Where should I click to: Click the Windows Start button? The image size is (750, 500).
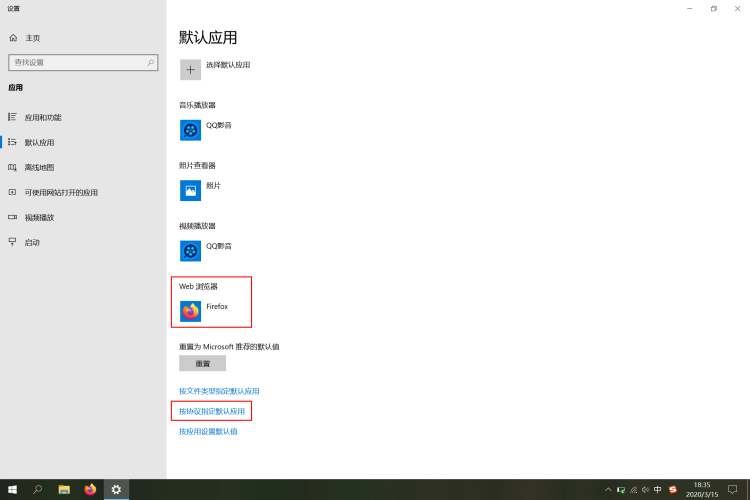(x=12, y=489)
